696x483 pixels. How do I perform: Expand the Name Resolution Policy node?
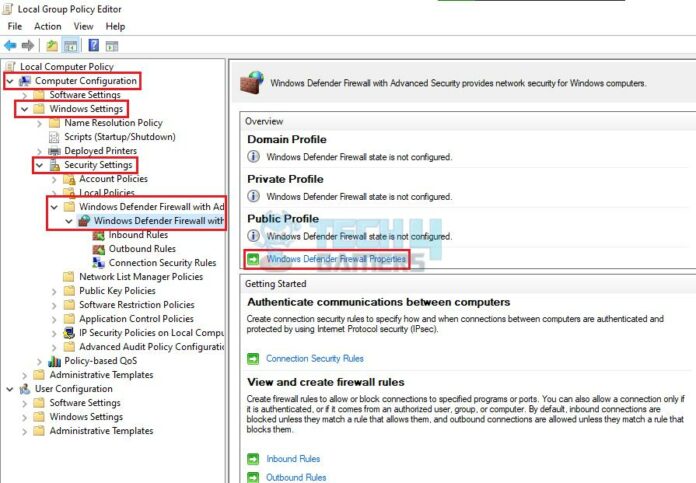pos(40,123)
